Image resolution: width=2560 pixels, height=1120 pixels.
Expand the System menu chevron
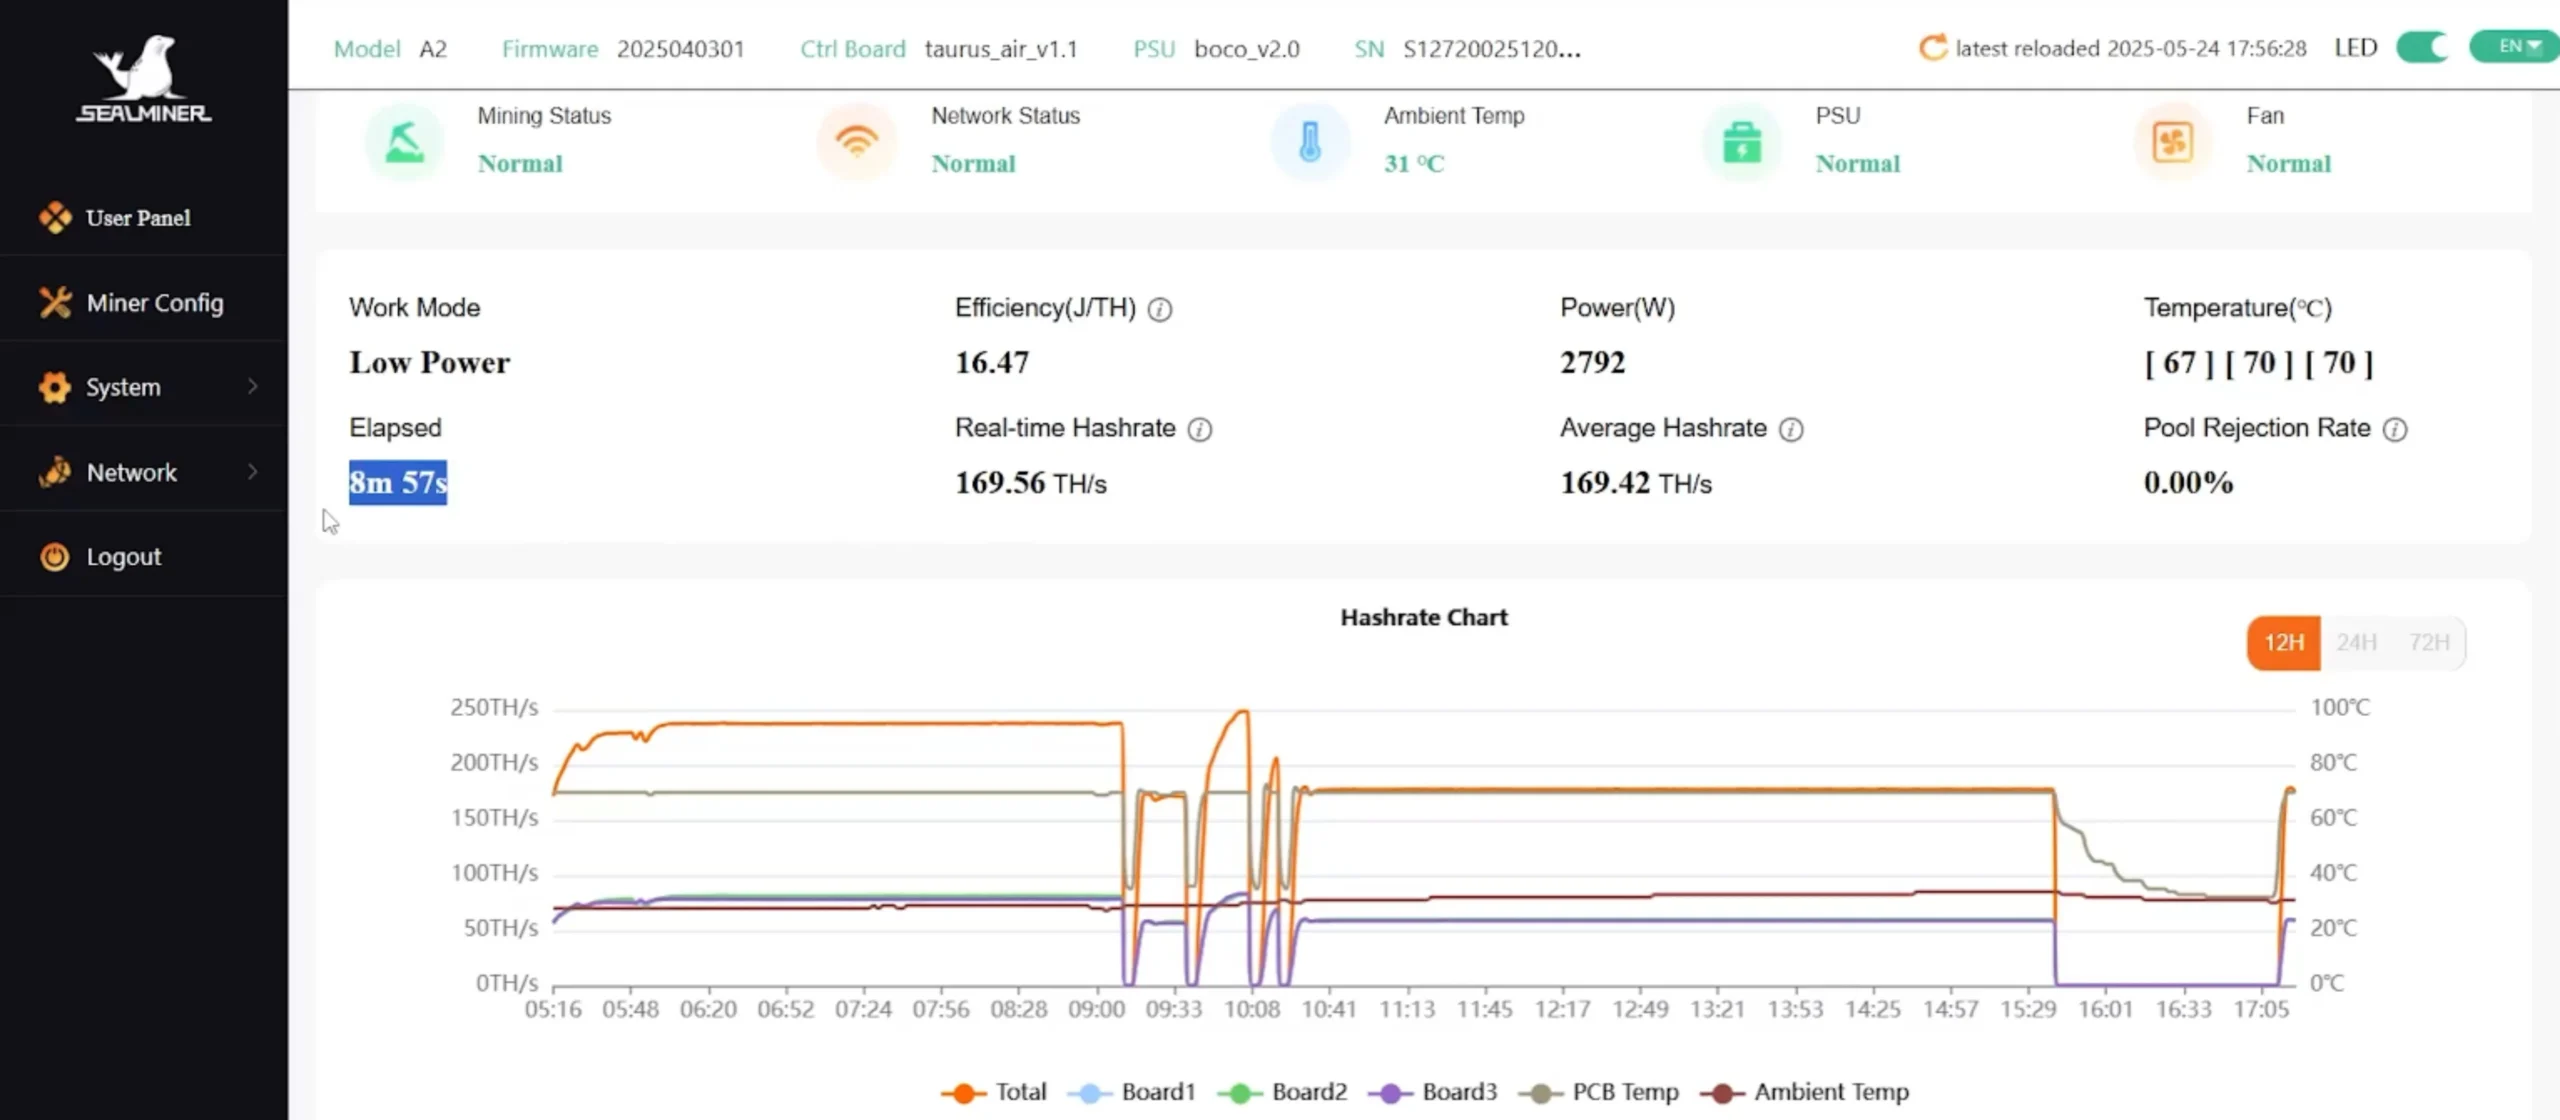253,387
